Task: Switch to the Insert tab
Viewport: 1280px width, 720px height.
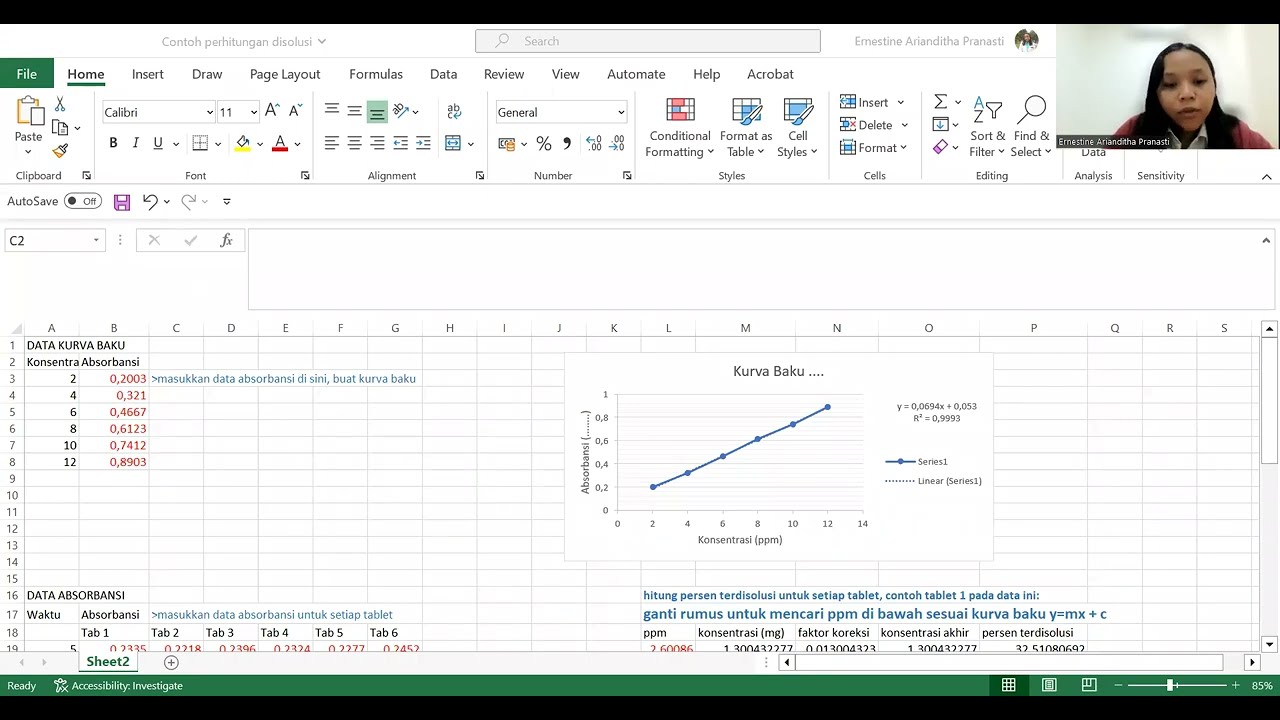Action: coord(148,74)
